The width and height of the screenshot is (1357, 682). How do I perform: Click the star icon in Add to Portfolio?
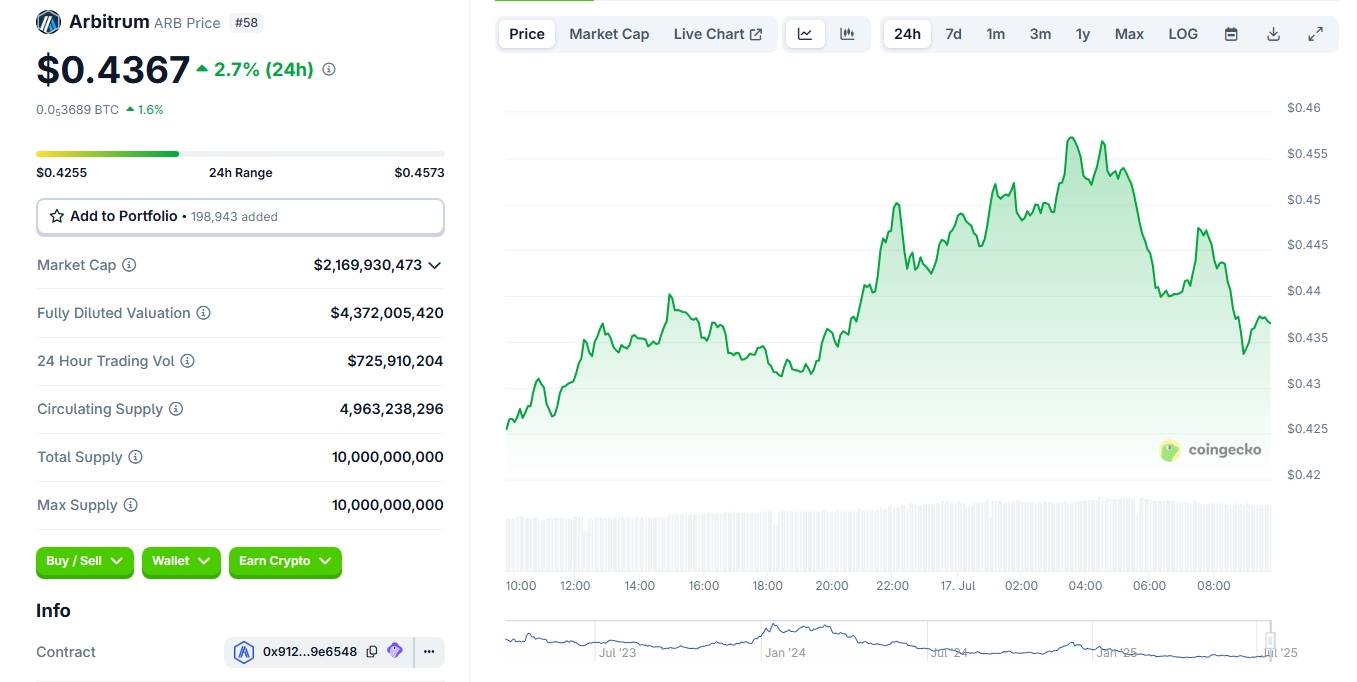click(x=57, y=216)
